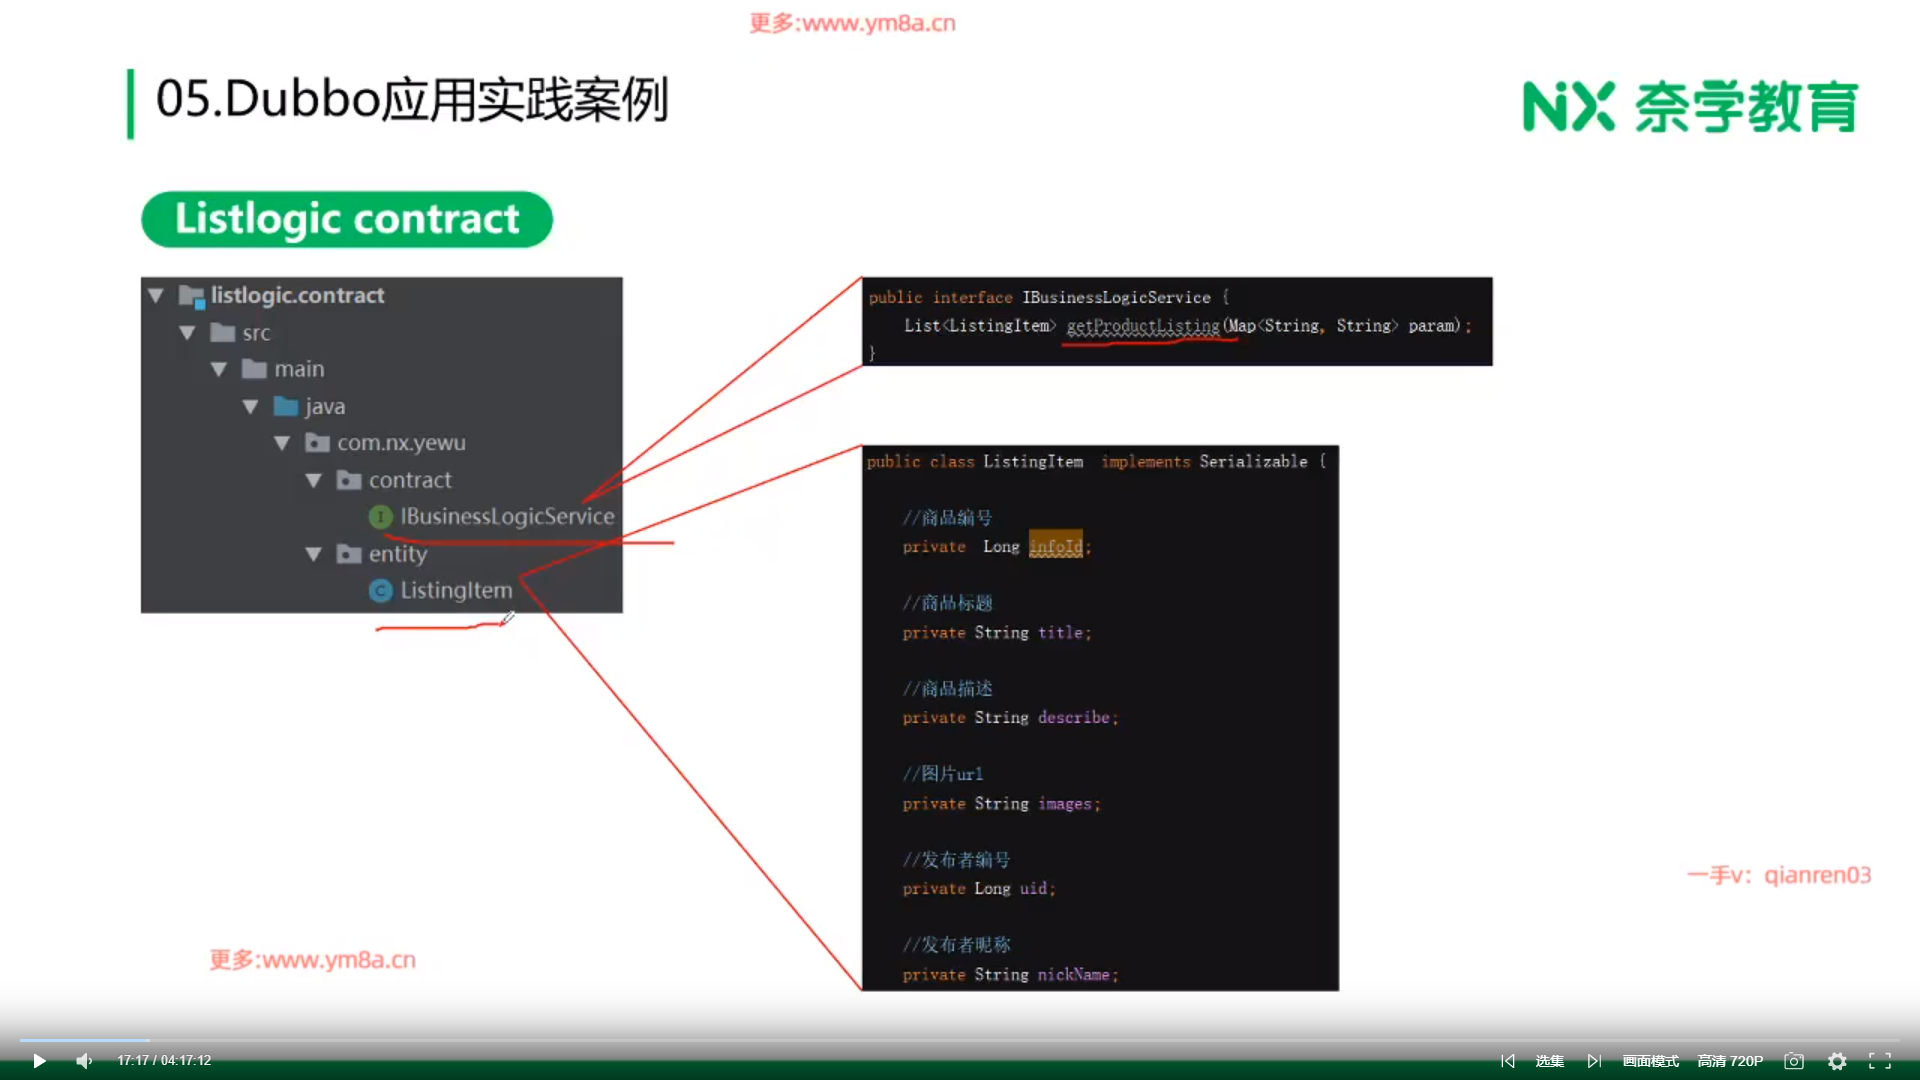Click the IBusinessLogicService interface icon
The width and height of the screenshot is (1920, 1080).
pos(380,517)
